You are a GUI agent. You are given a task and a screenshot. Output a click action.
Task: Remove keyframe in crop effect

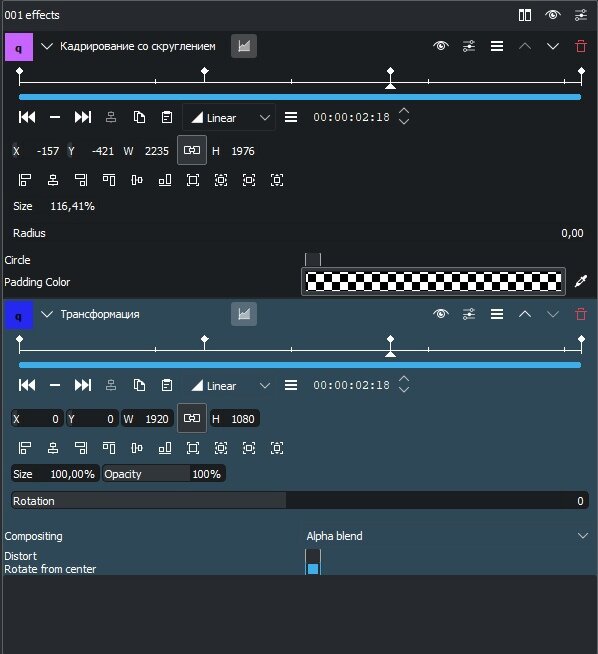[x=55, y=117]
